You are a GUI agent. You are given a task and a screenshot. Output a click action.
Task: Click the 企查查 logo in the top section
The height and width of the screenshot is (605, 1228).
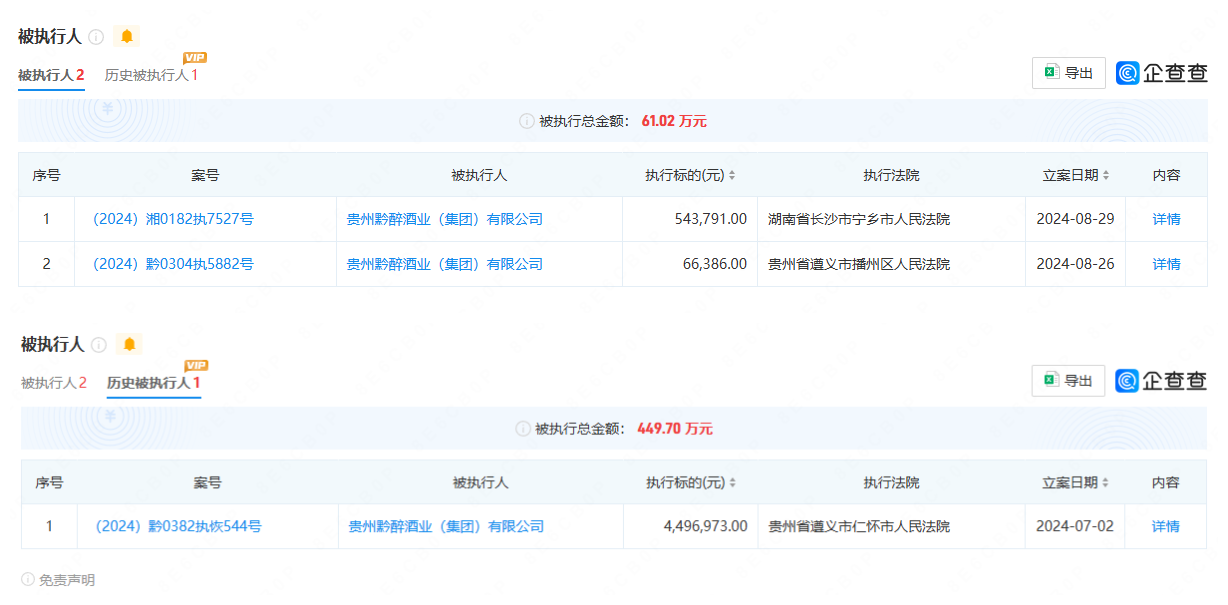pos(1162,73)
